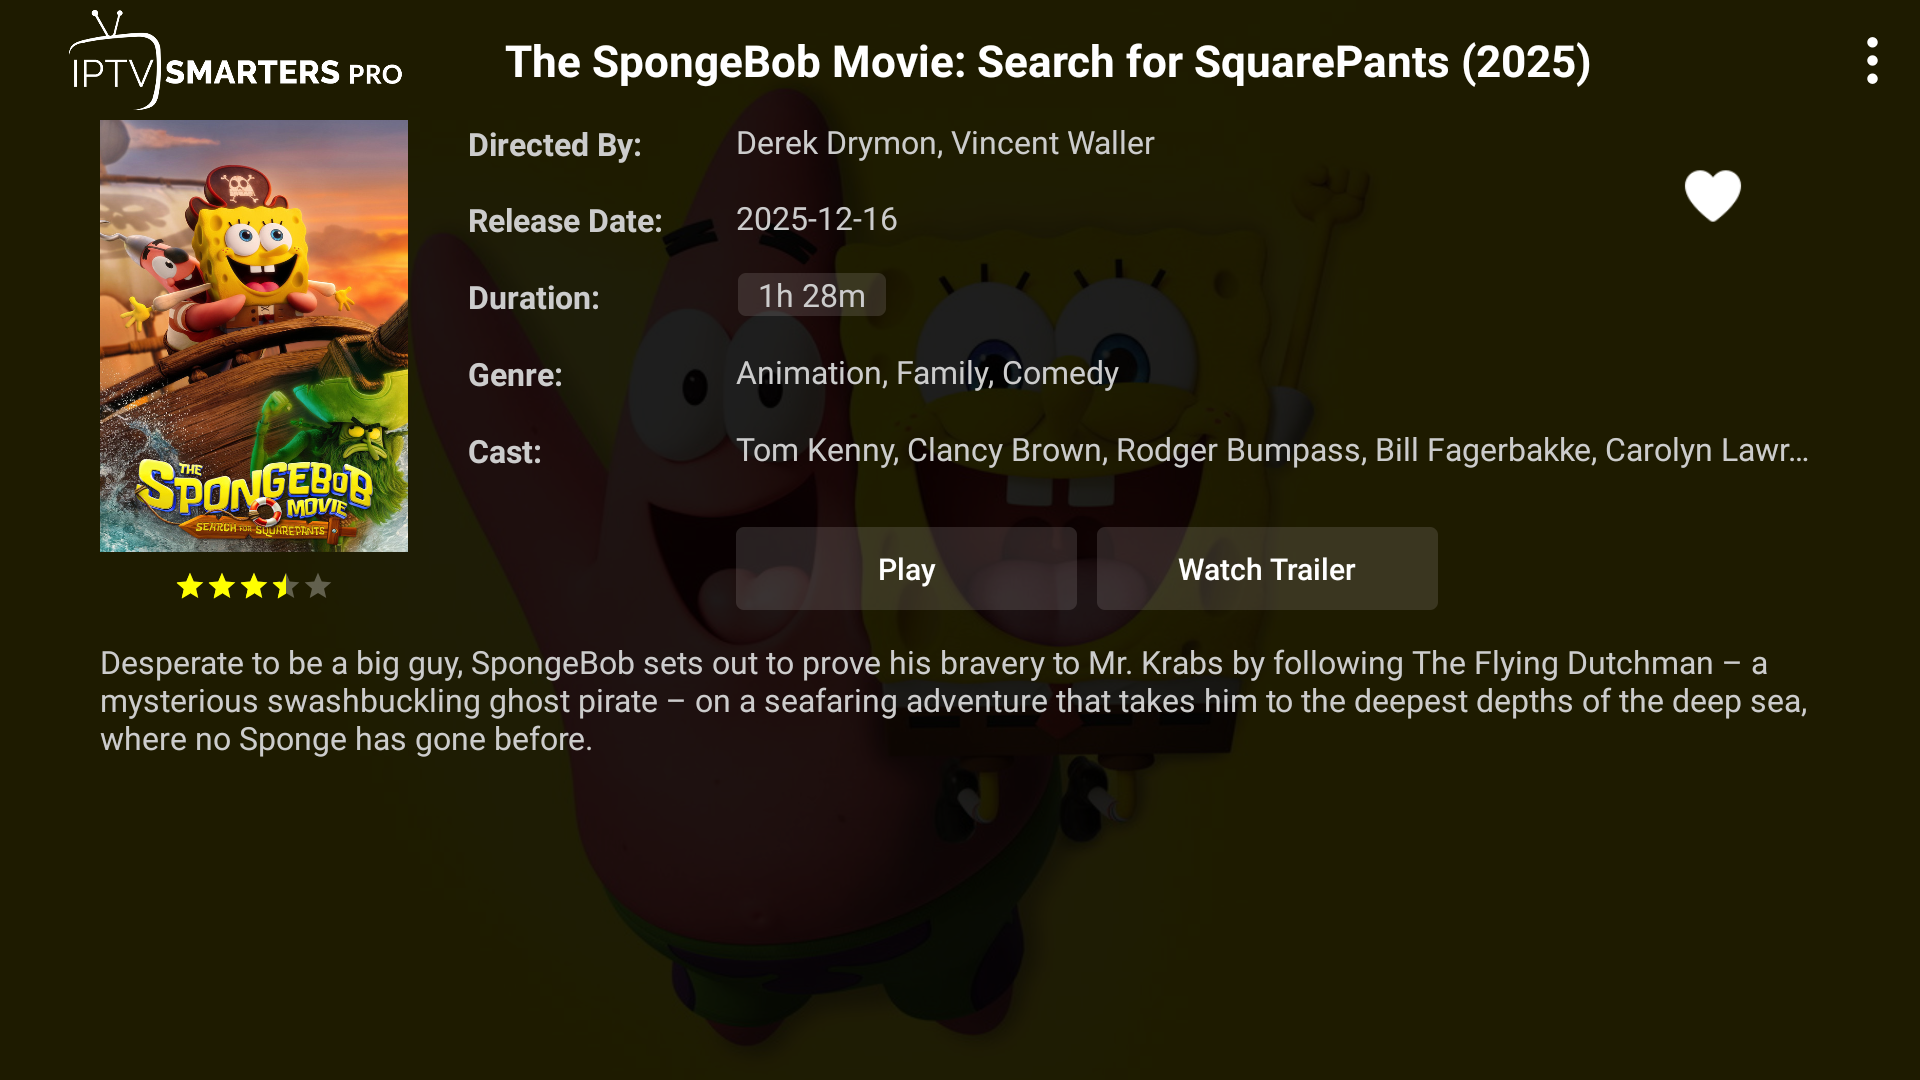Click the "Cast:" field label
Screen dimensions: 1920x1080
(x=504, y=452)
